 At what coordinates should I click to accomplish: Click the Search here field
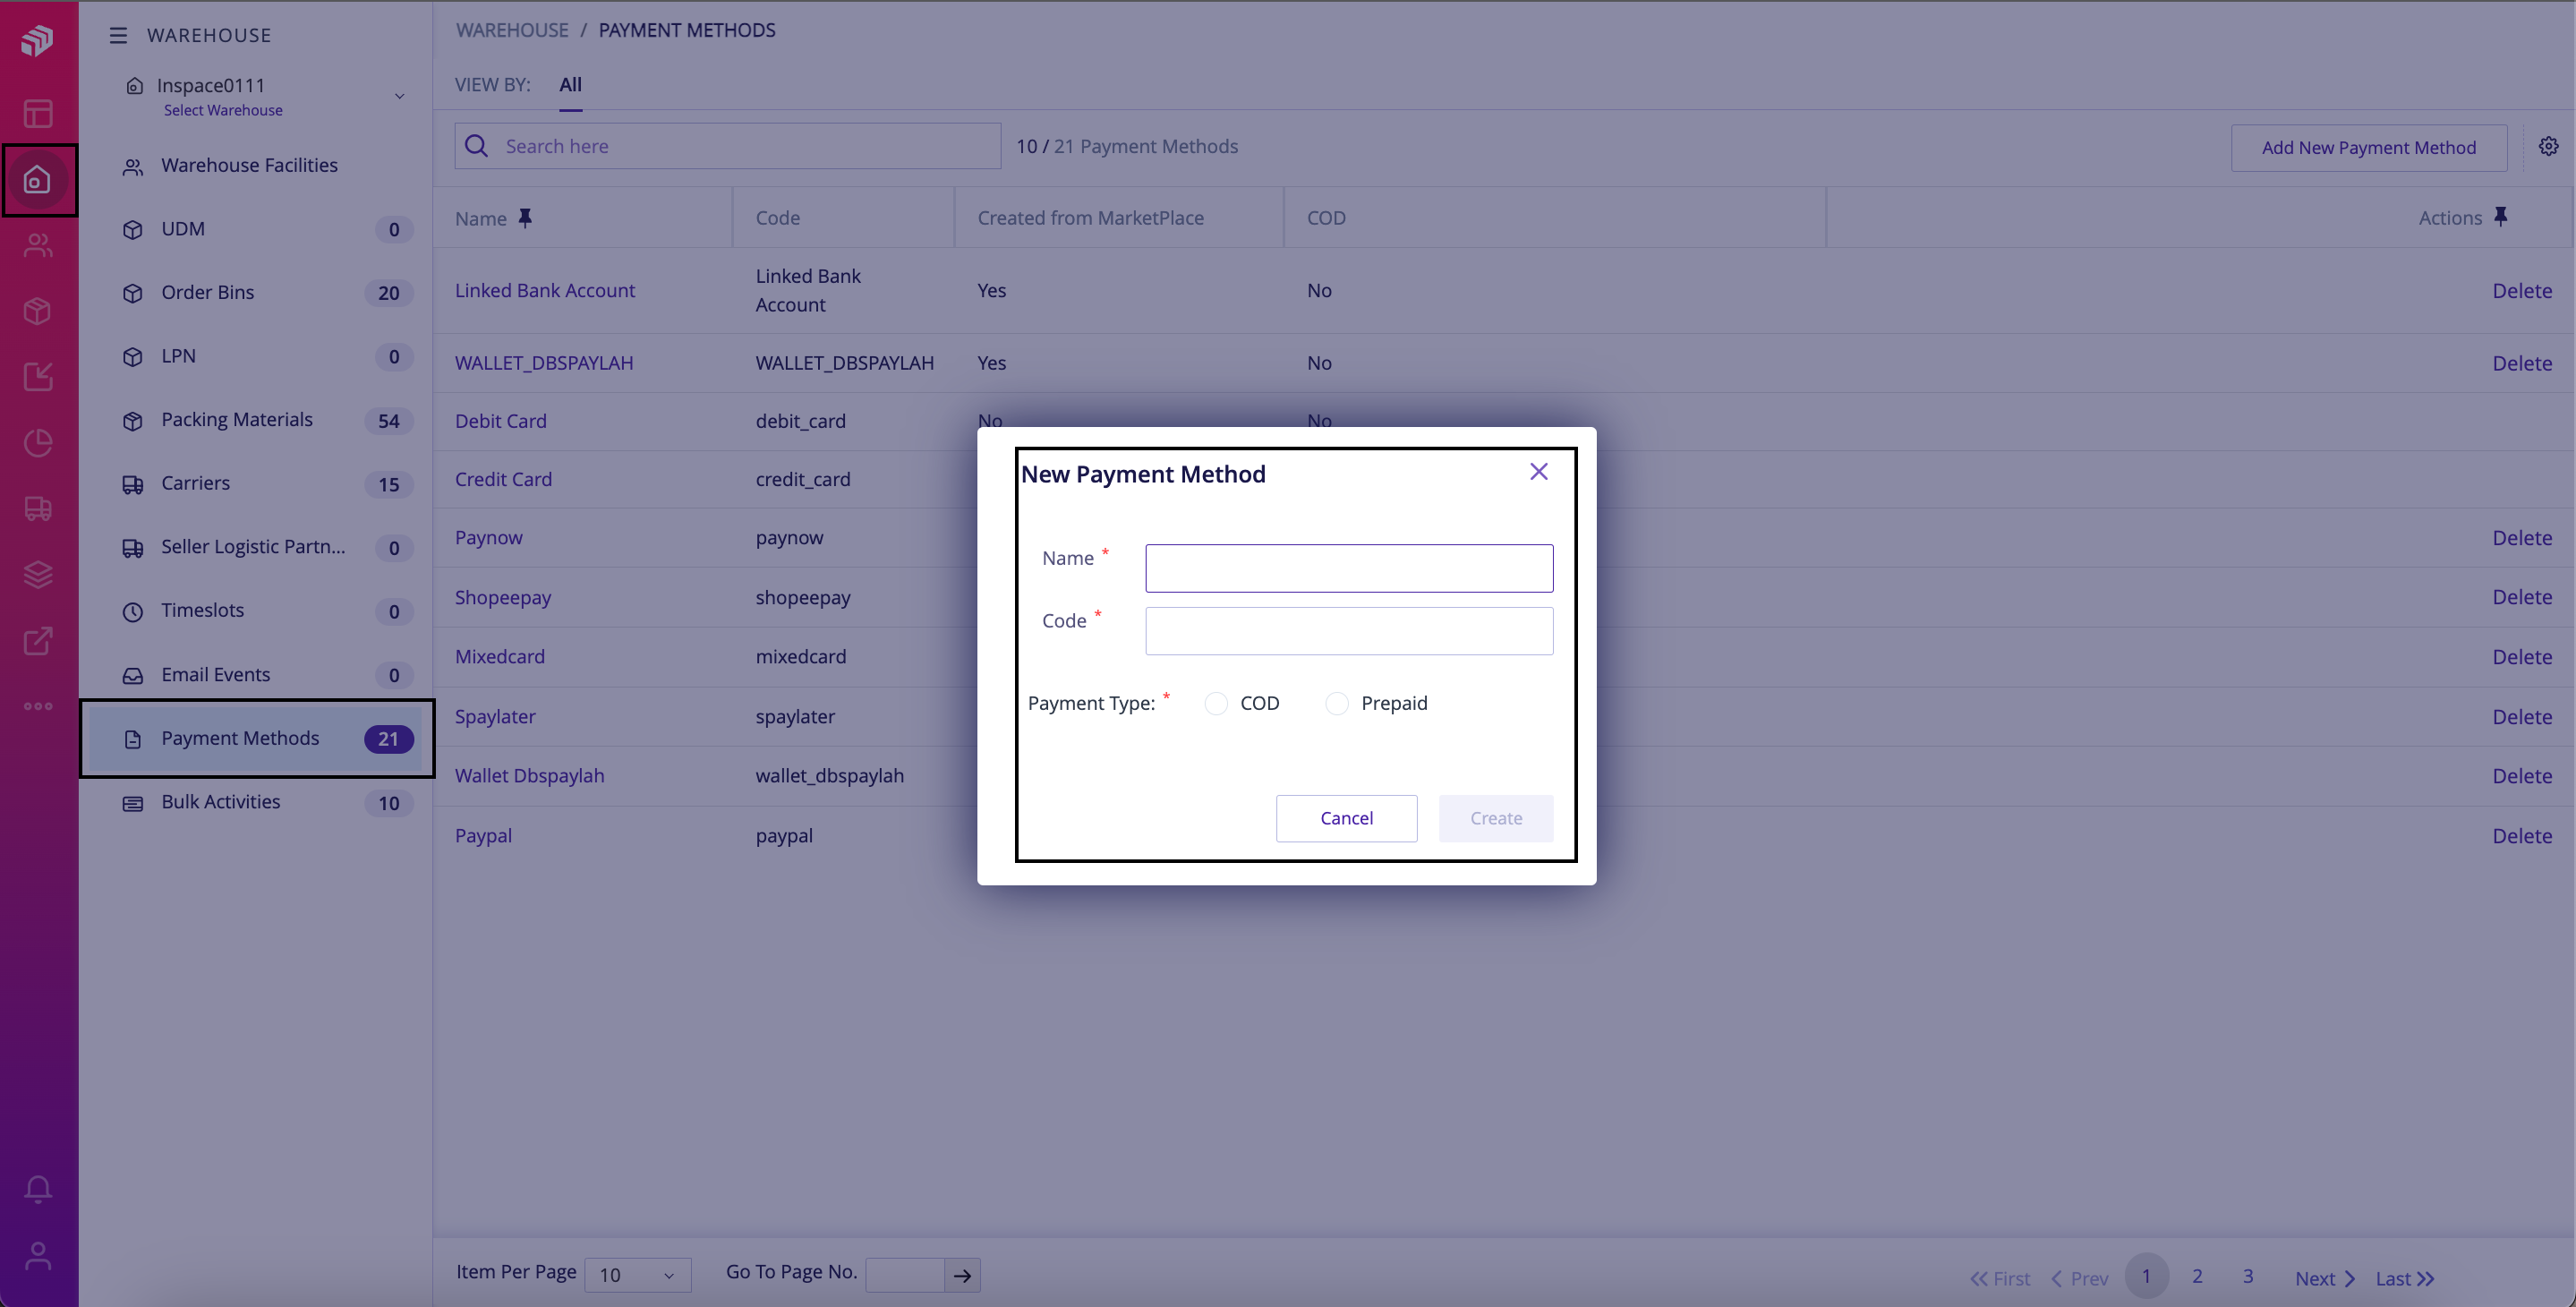click(727, 146)
